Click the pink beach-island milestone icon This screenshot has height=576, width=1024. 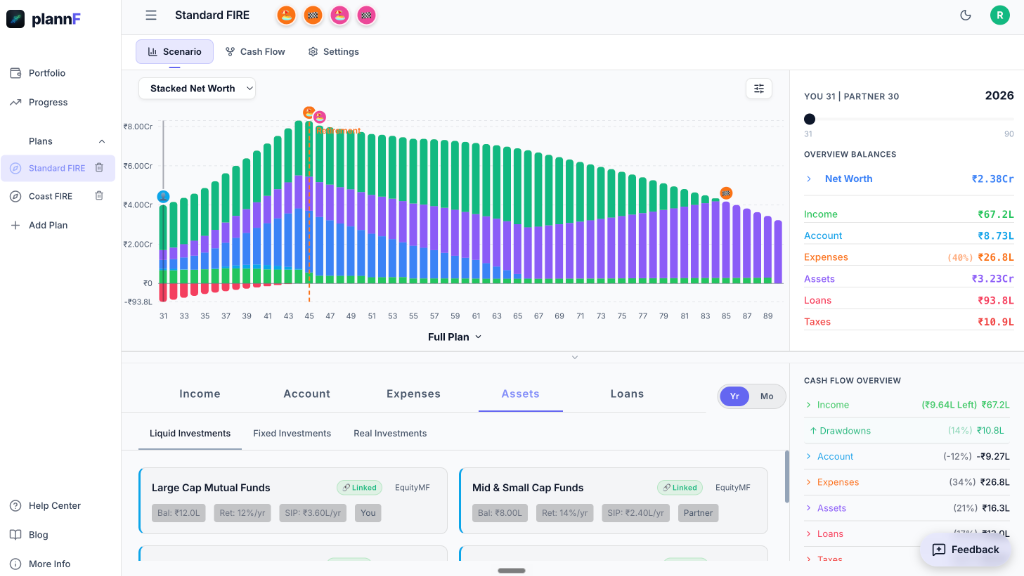[340, 15]
